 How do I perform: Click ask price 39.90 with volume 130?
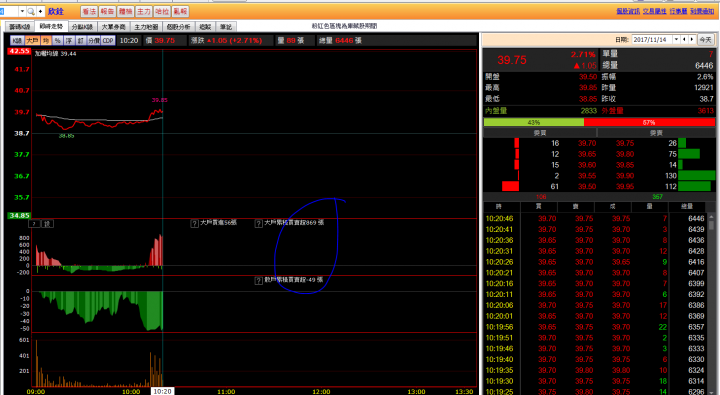click(625, 175)
